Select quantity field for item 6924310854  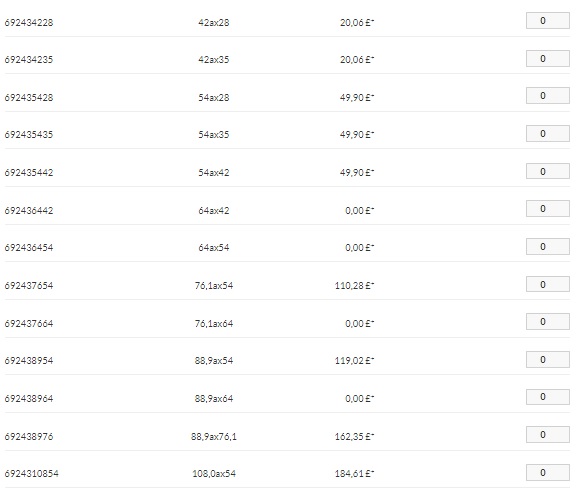tap(548, 473)
